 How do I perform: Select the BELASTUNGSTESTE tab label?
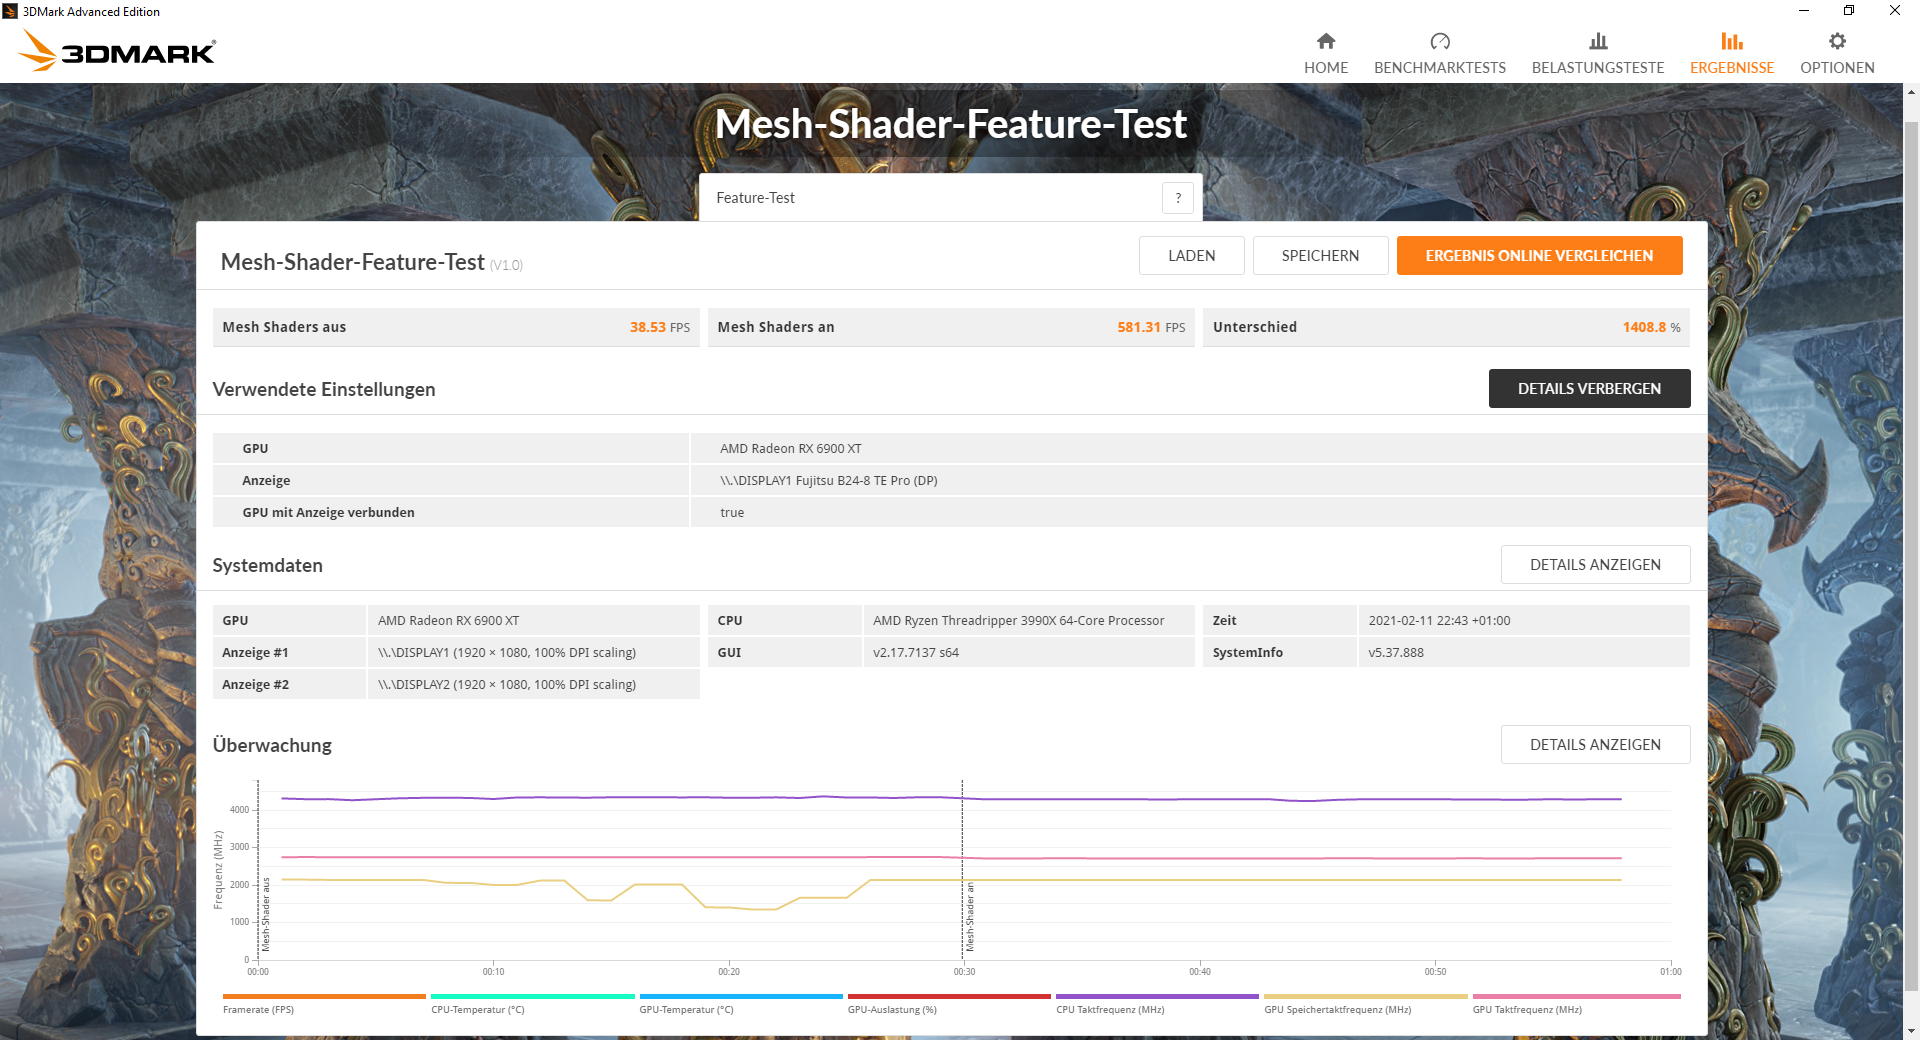[x=1598, y=68]
